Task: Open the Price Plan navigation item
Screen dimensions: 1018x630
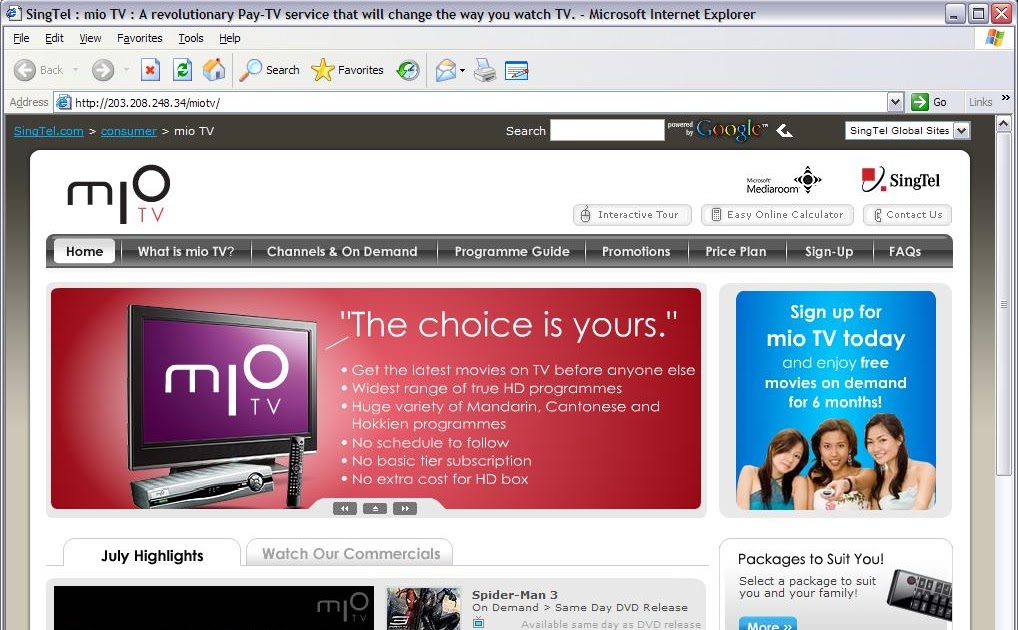Action: pos(736,251)
